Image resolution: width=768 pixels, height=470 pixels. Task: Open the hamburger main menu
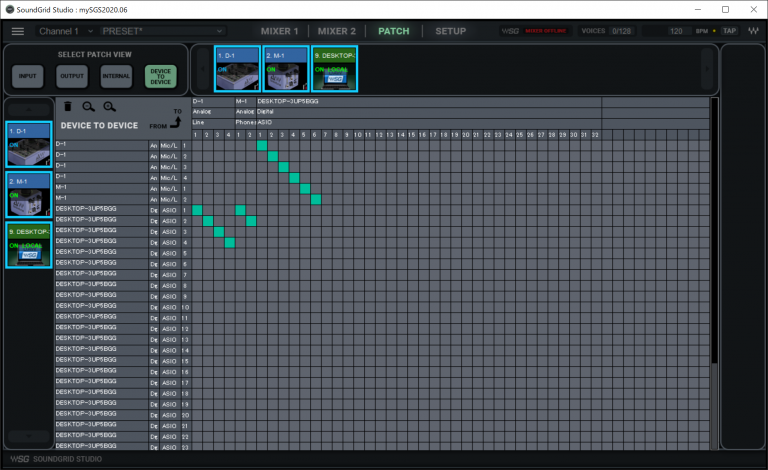point(17,31)
